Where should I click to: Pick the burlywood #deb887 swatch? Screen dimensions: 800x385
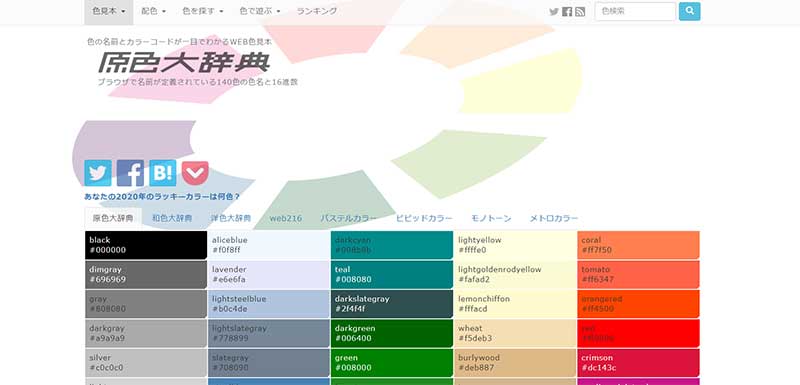pyautogui.click(x=515, y=363)
